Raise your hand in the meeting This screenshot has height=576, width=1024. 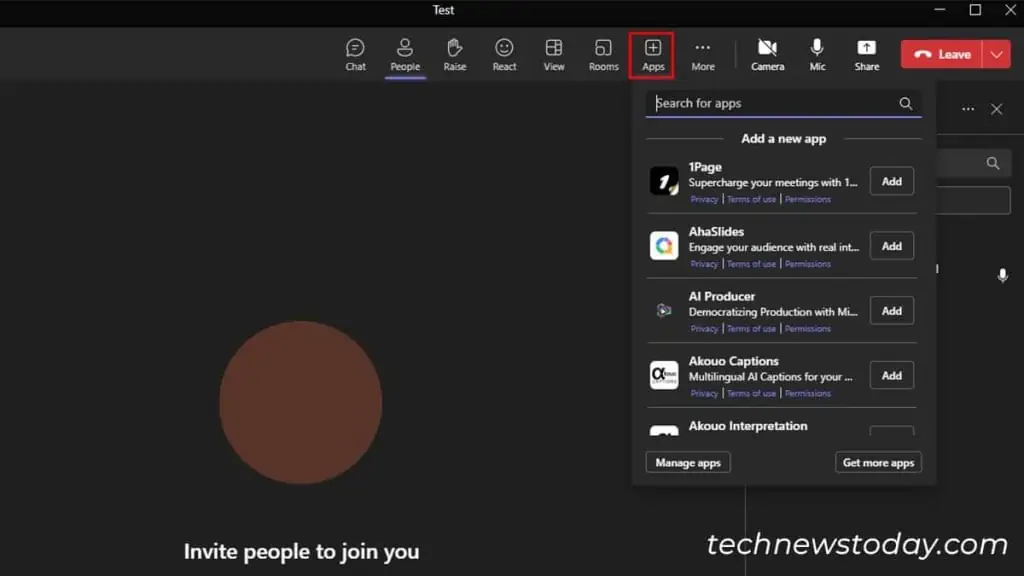(455, 53)
